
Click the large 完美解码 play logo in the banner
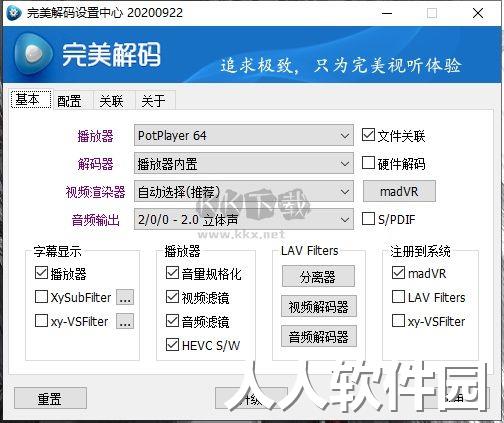[34, 54]
